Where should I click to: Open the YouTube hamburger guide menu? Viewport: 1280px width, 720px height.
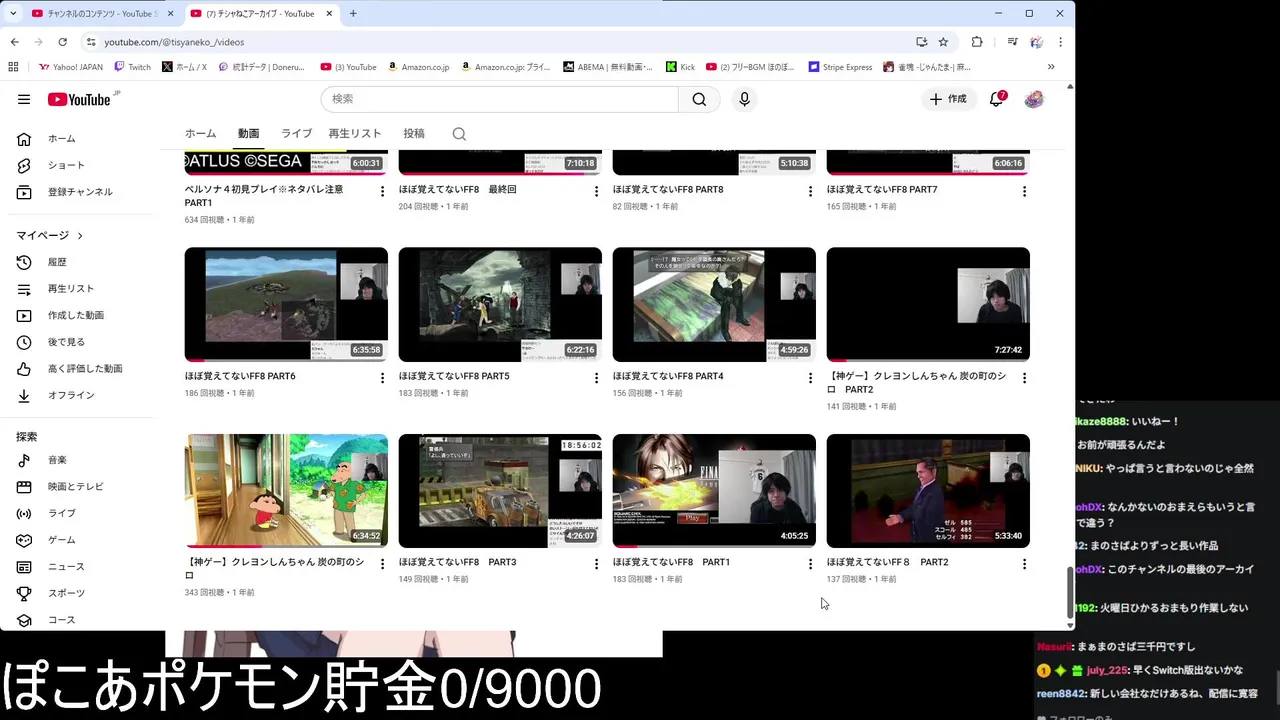24,99
